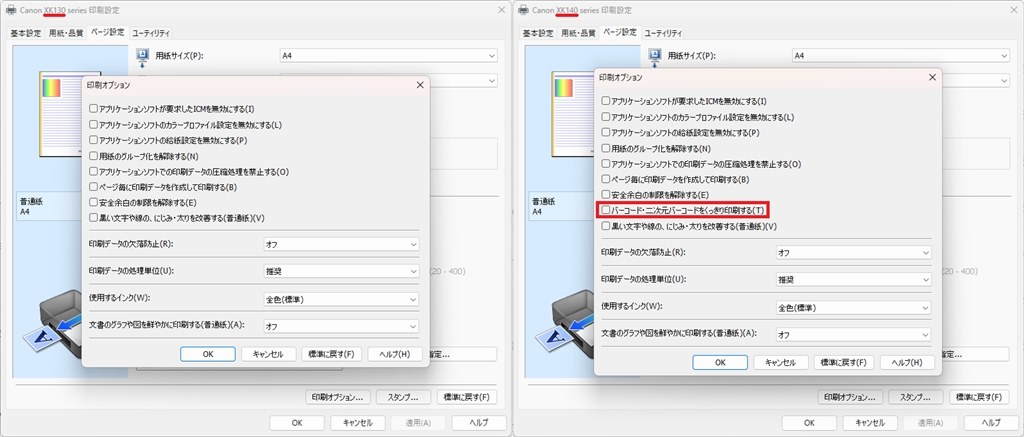
Task: Toggle 安全余白の制限を解除する(E) in XK130 options
Action: [x=93, y=202]
